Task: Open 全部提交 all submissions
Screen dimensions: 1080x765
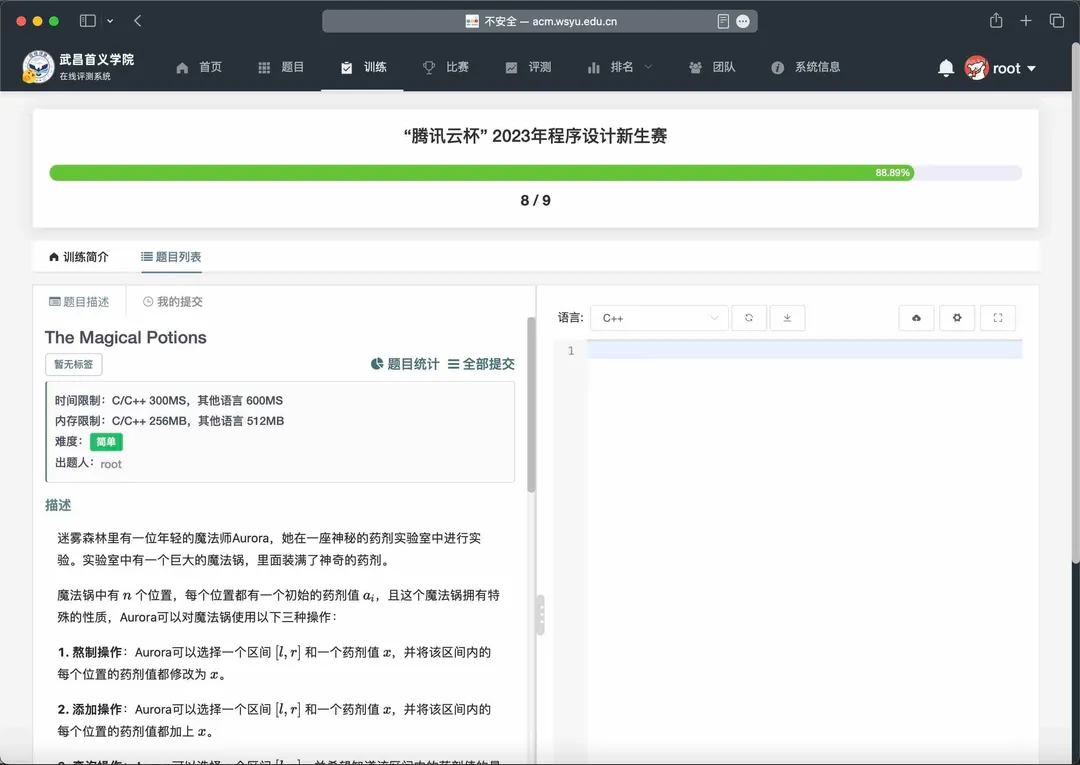Action: coord(481,364)
